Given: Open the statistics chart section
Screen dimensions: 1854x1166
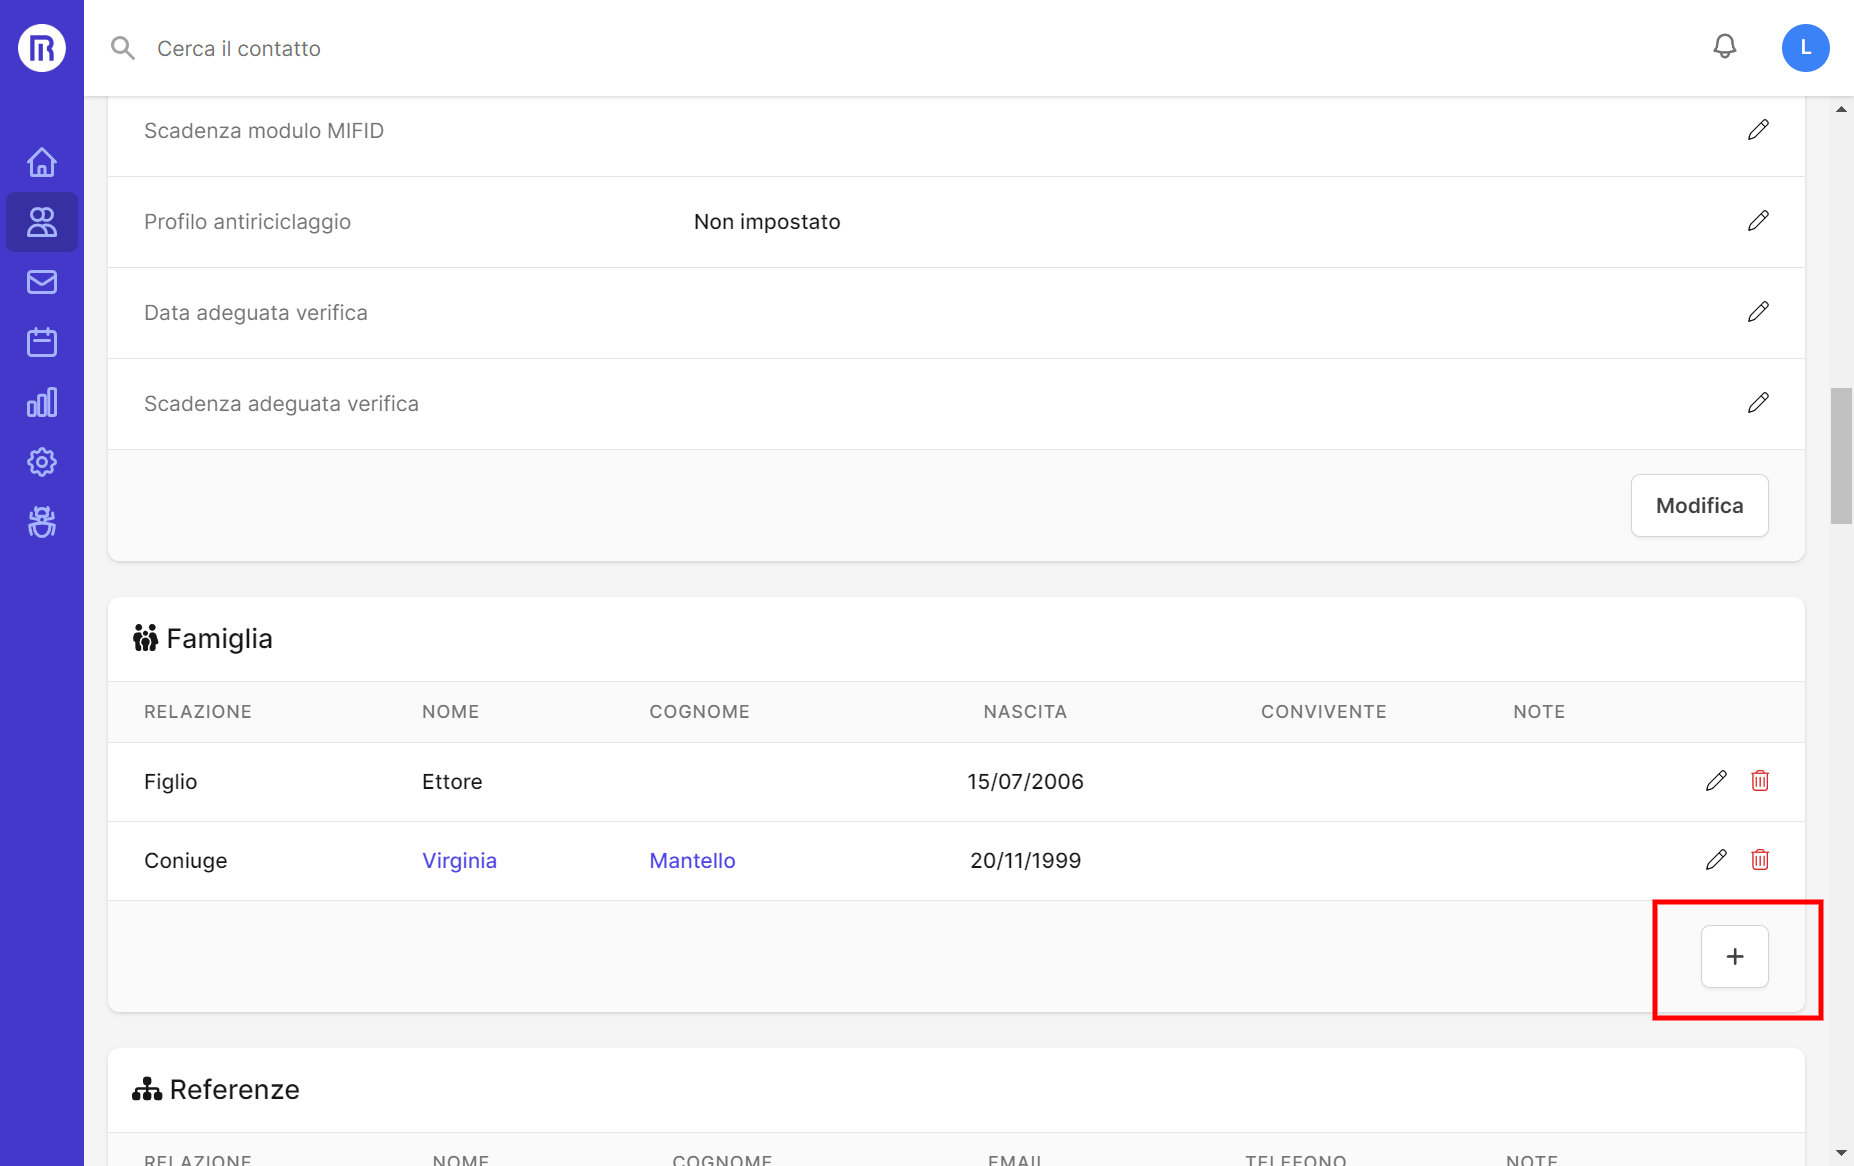Looking at the screenshot, I should 42,402.
